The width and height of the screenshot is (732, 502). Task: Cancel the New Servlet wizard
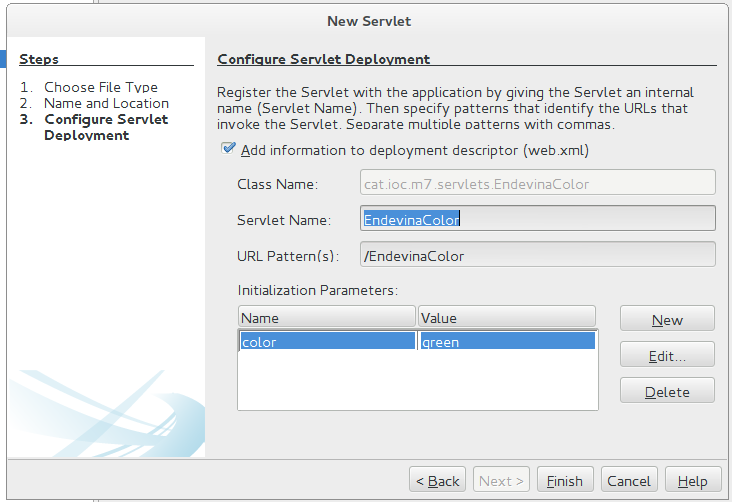click(x=629, y=480)
